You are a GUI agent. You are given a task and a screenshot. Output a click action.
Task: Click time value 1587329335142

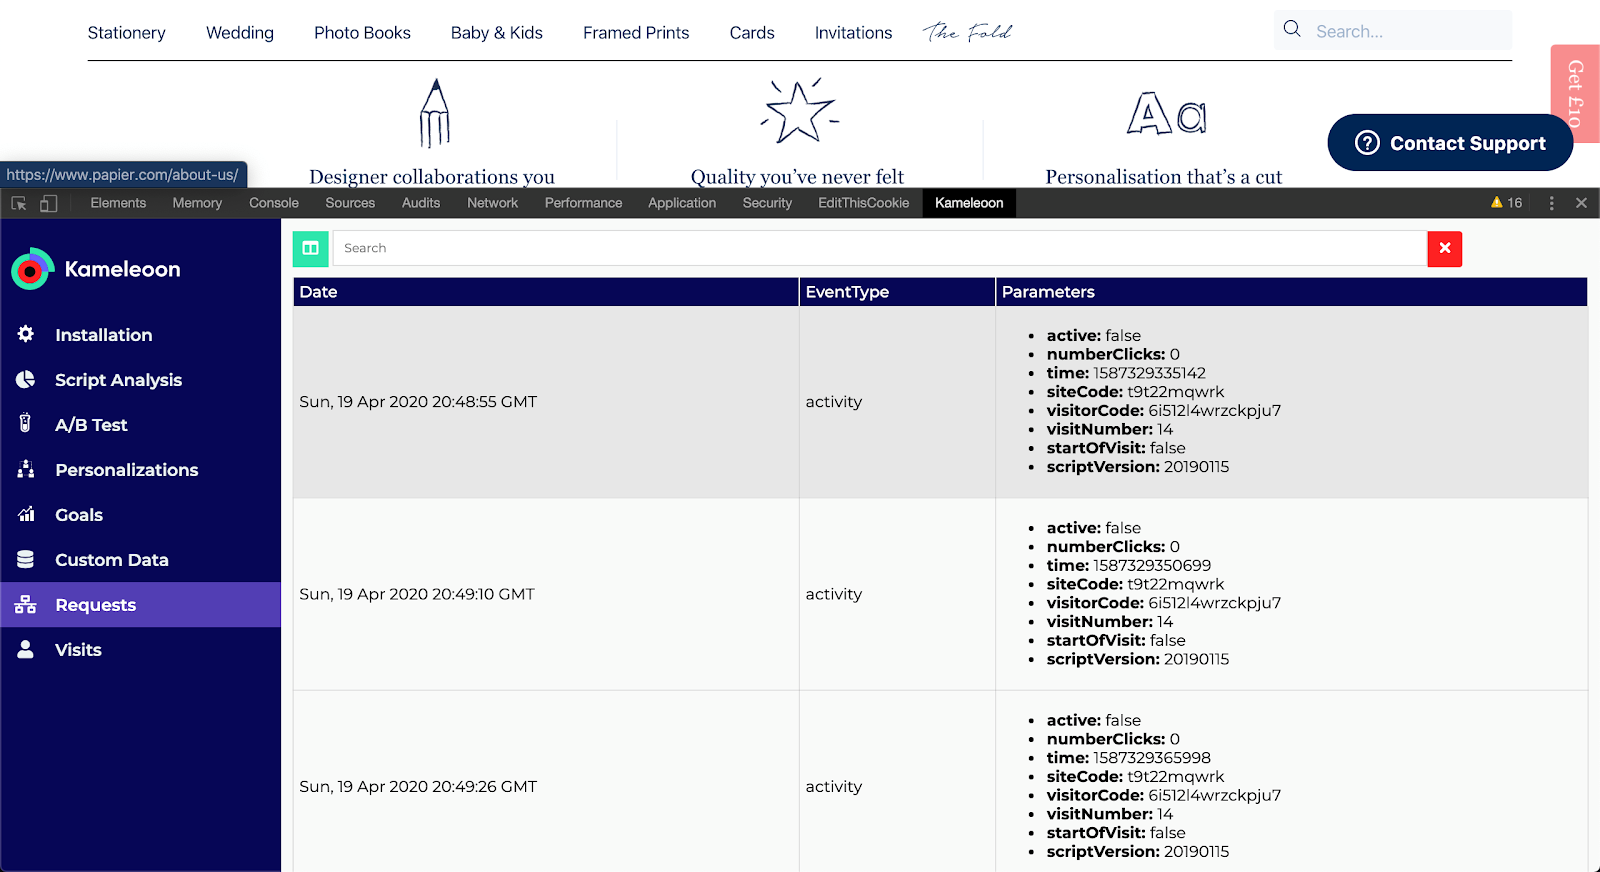click(1149, 373)
